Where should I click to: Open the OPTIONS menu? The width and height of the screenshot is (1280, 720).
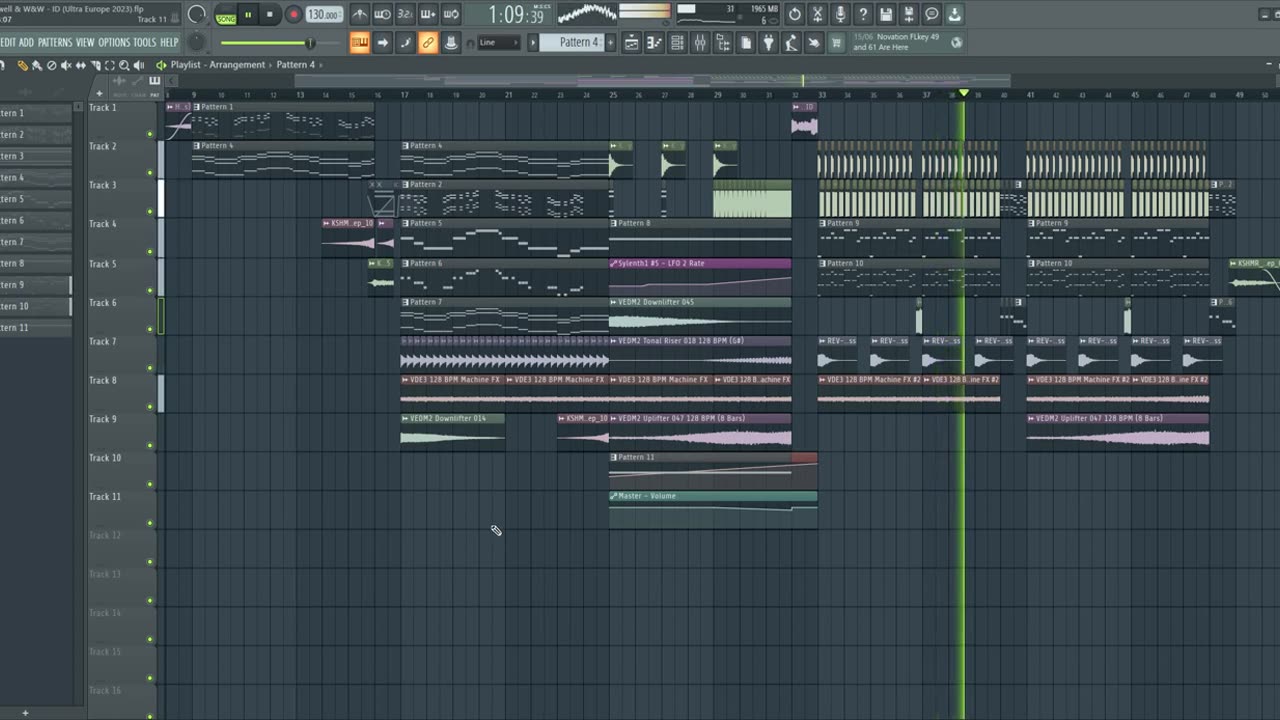pyautogui.click(x=114, y=42)
